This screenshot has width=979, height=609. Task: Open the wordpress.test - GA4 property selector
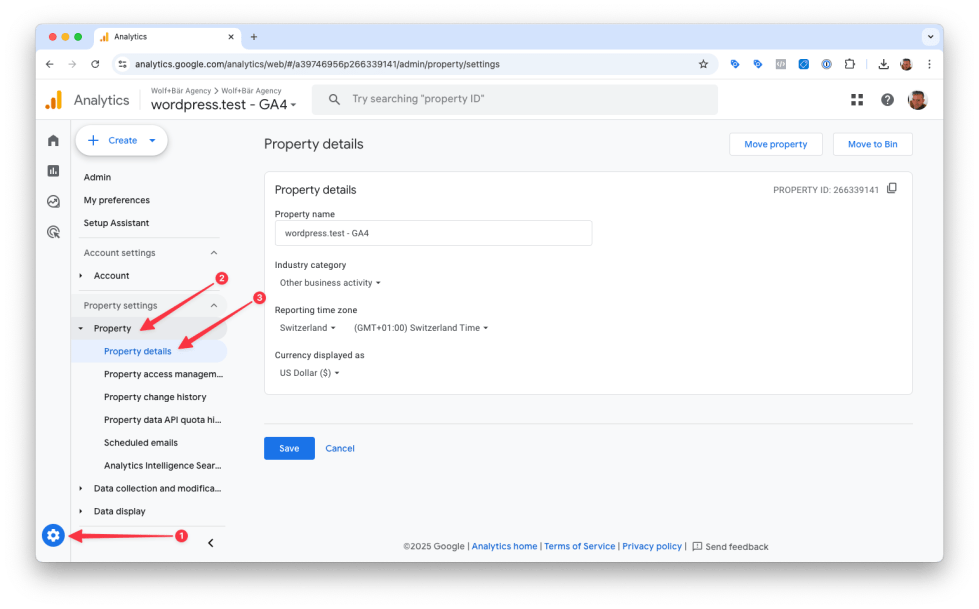(224, 105)
